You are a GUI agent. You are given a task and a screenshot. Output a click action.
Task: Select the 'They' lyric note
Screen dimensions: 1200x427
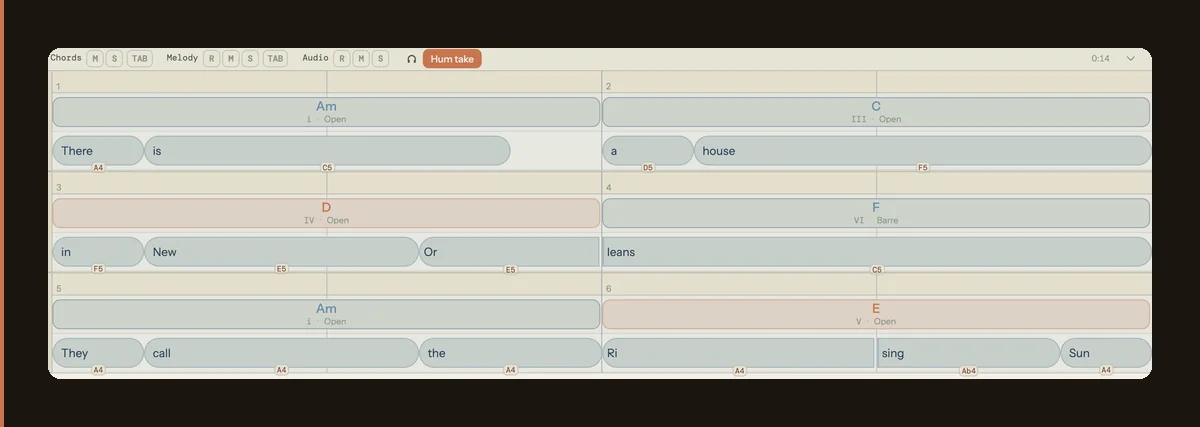[98, 353]
